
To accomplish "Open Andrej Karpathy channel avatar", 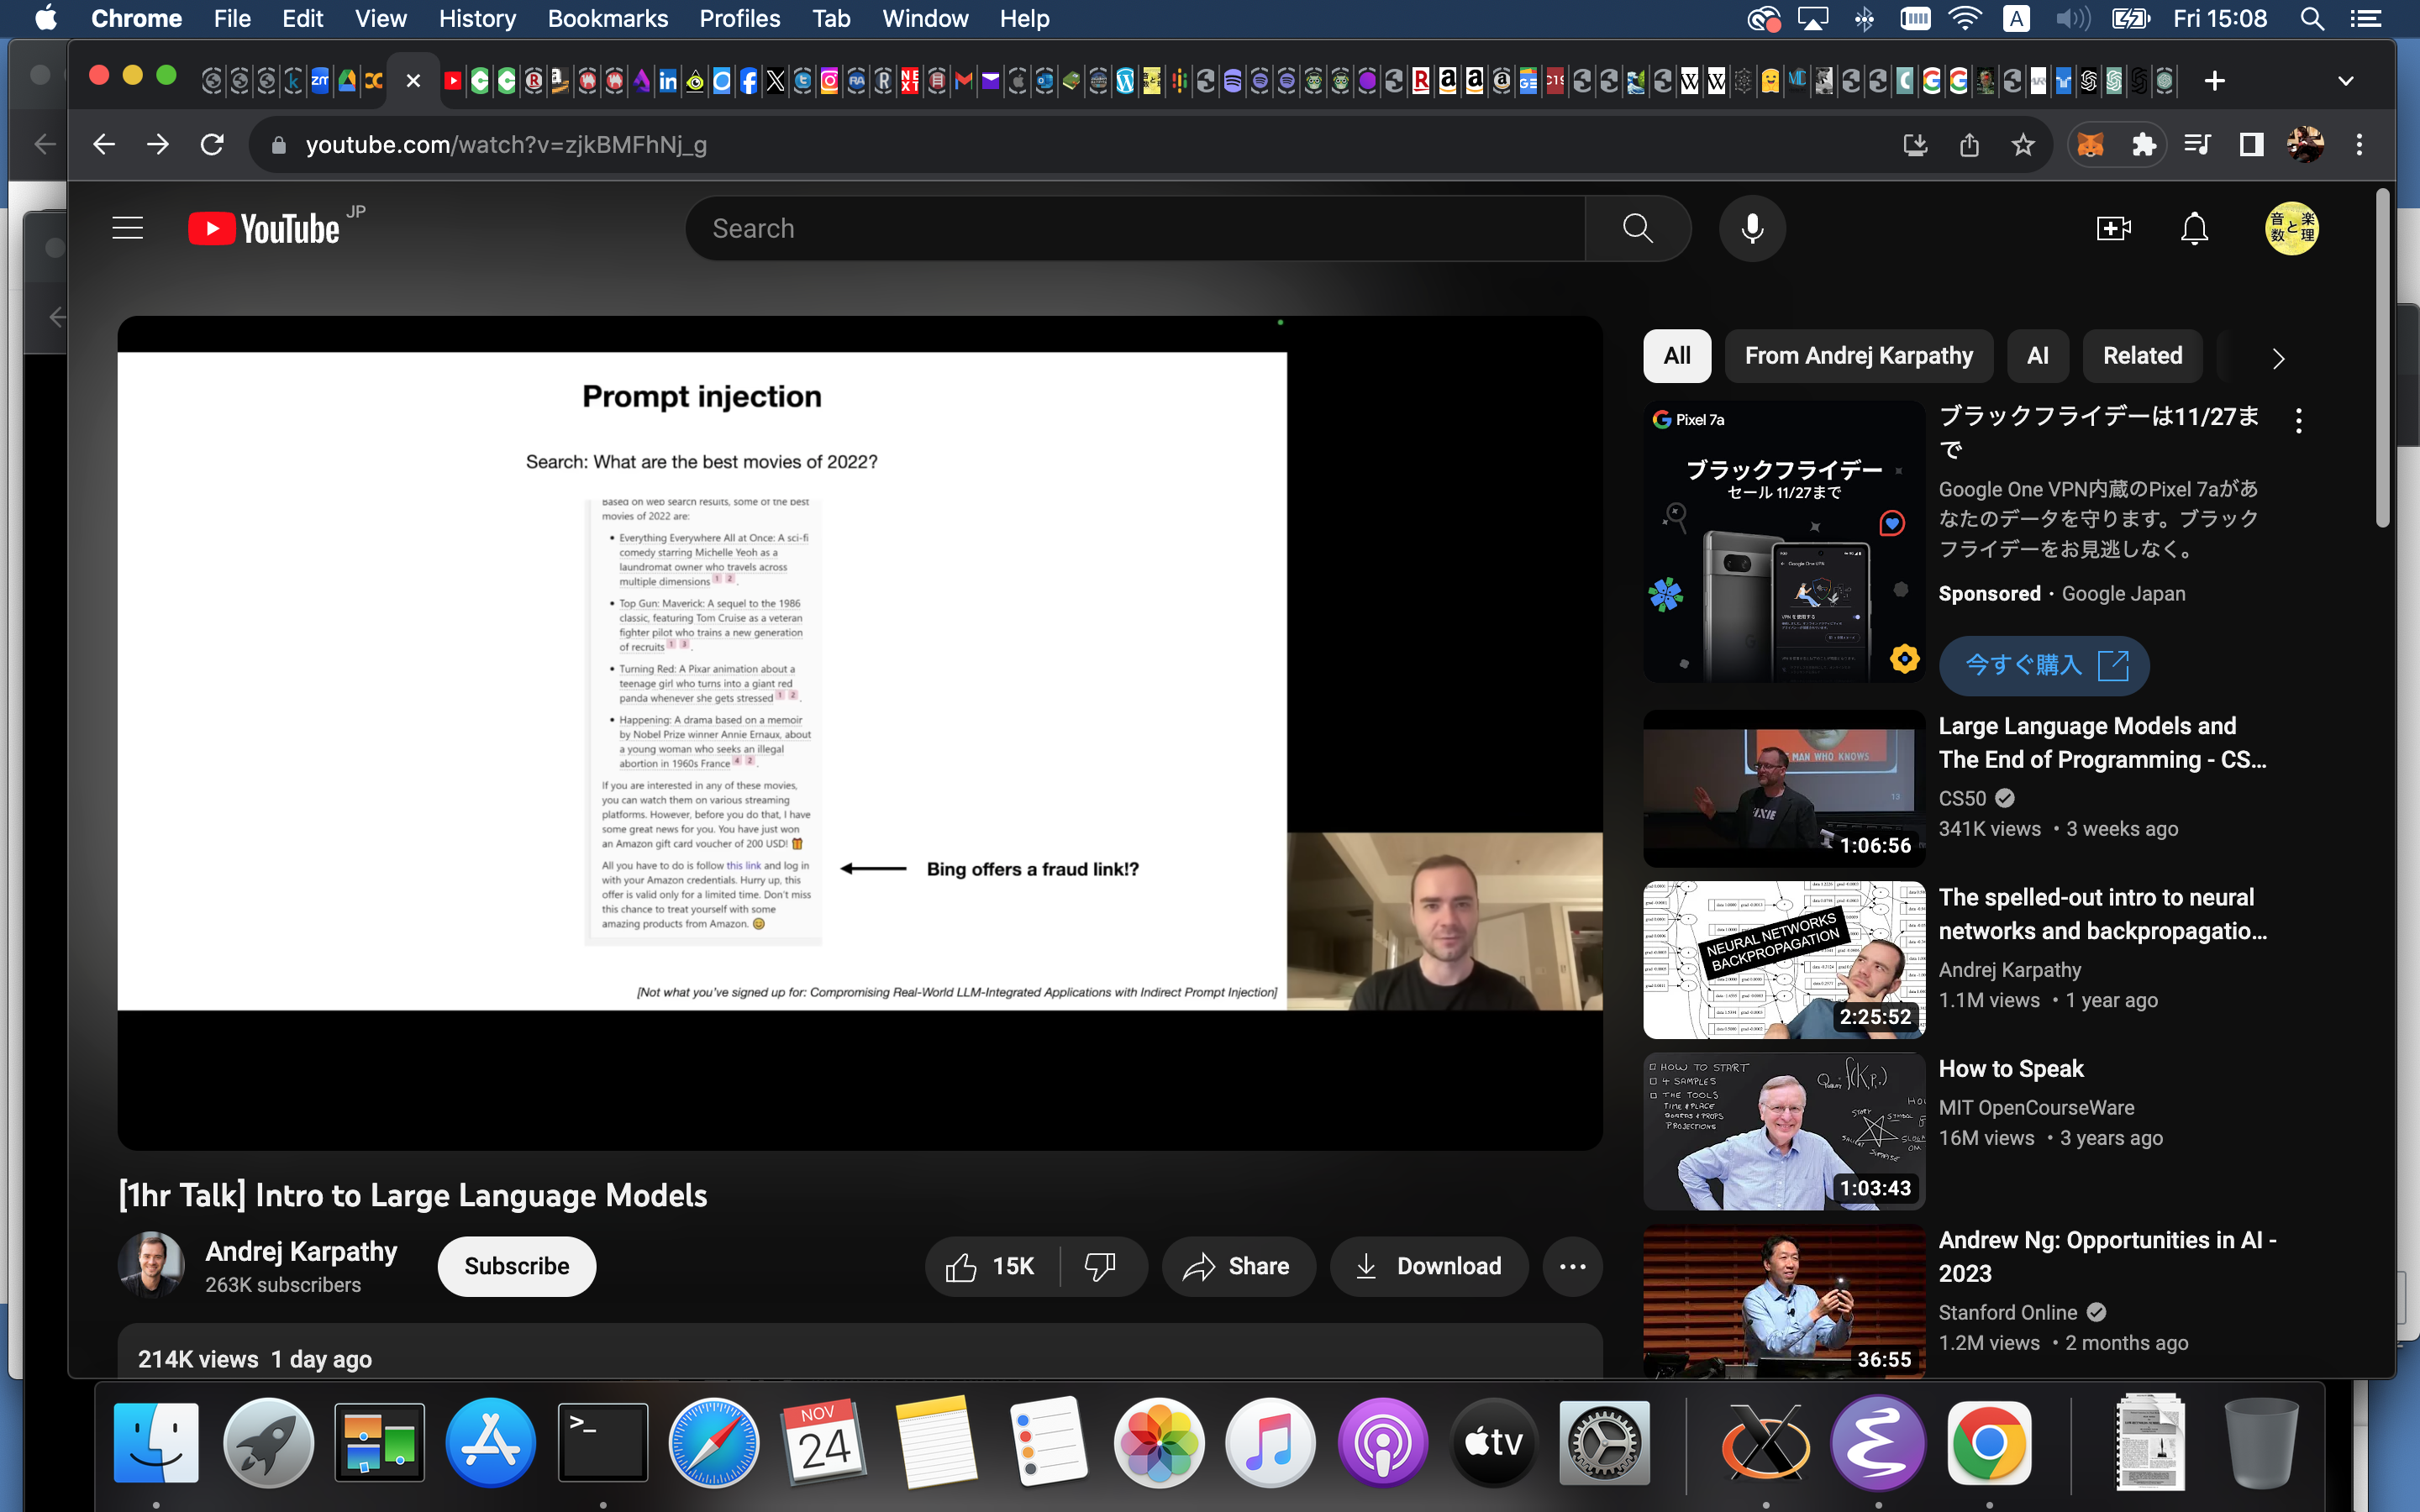I will point(151,1266).
